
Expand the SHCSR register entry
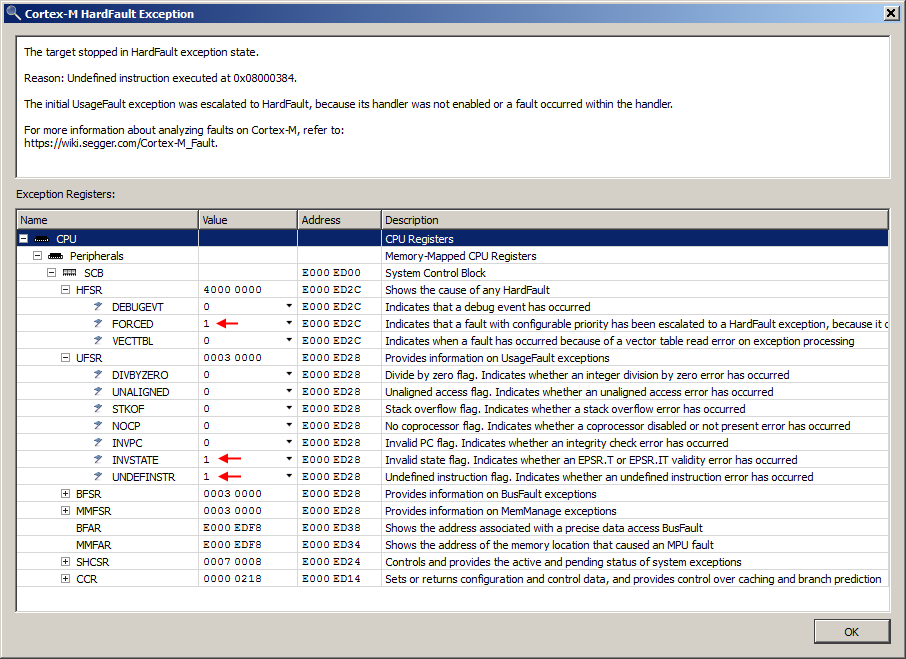coord(64,561)
